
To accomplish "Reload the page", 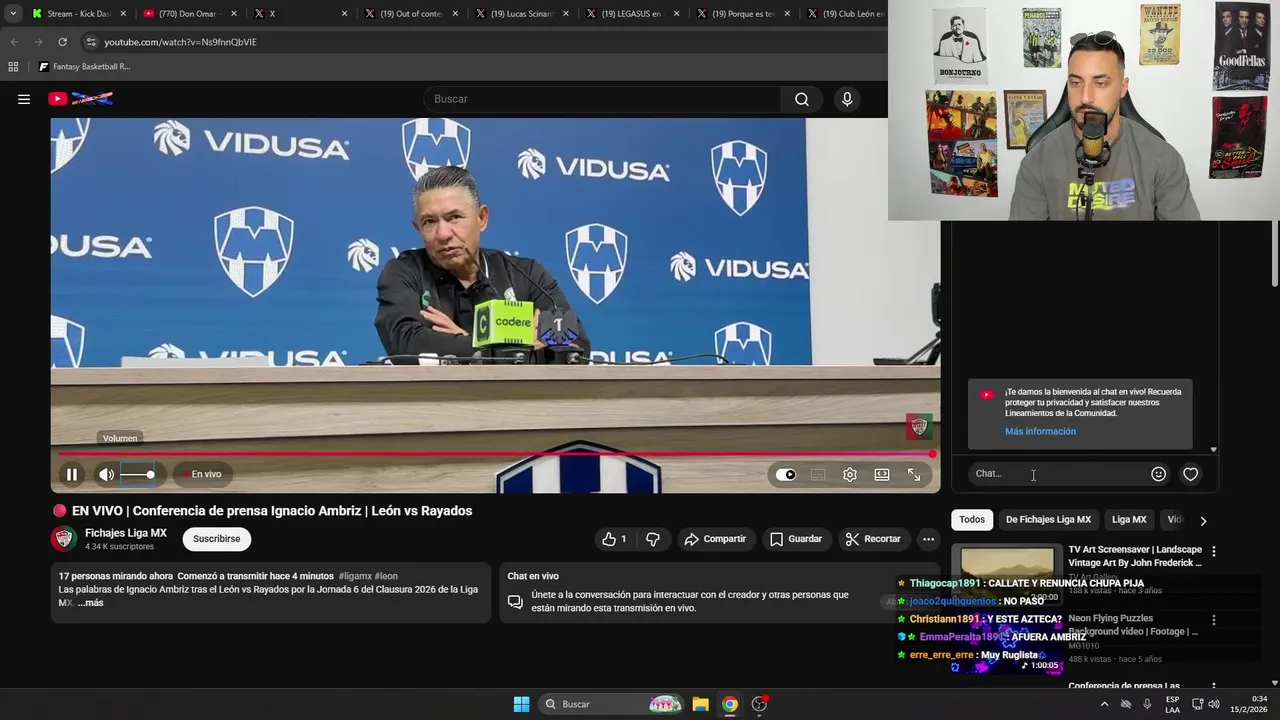I will pyautogui.click(x=62, y=42).
